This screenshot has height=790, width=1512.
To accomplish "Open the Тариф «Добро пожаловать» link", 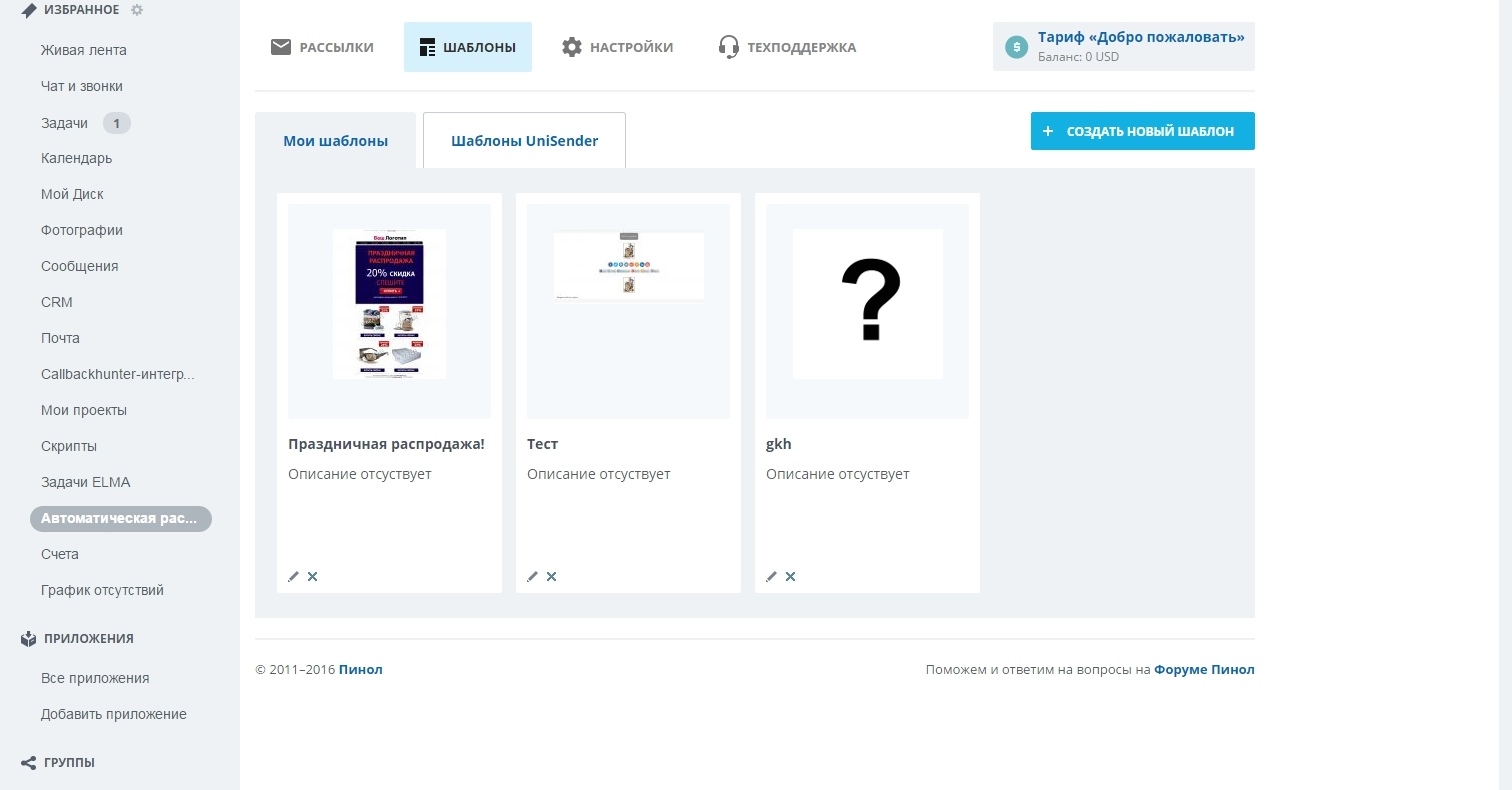I will pos(1140,37).
